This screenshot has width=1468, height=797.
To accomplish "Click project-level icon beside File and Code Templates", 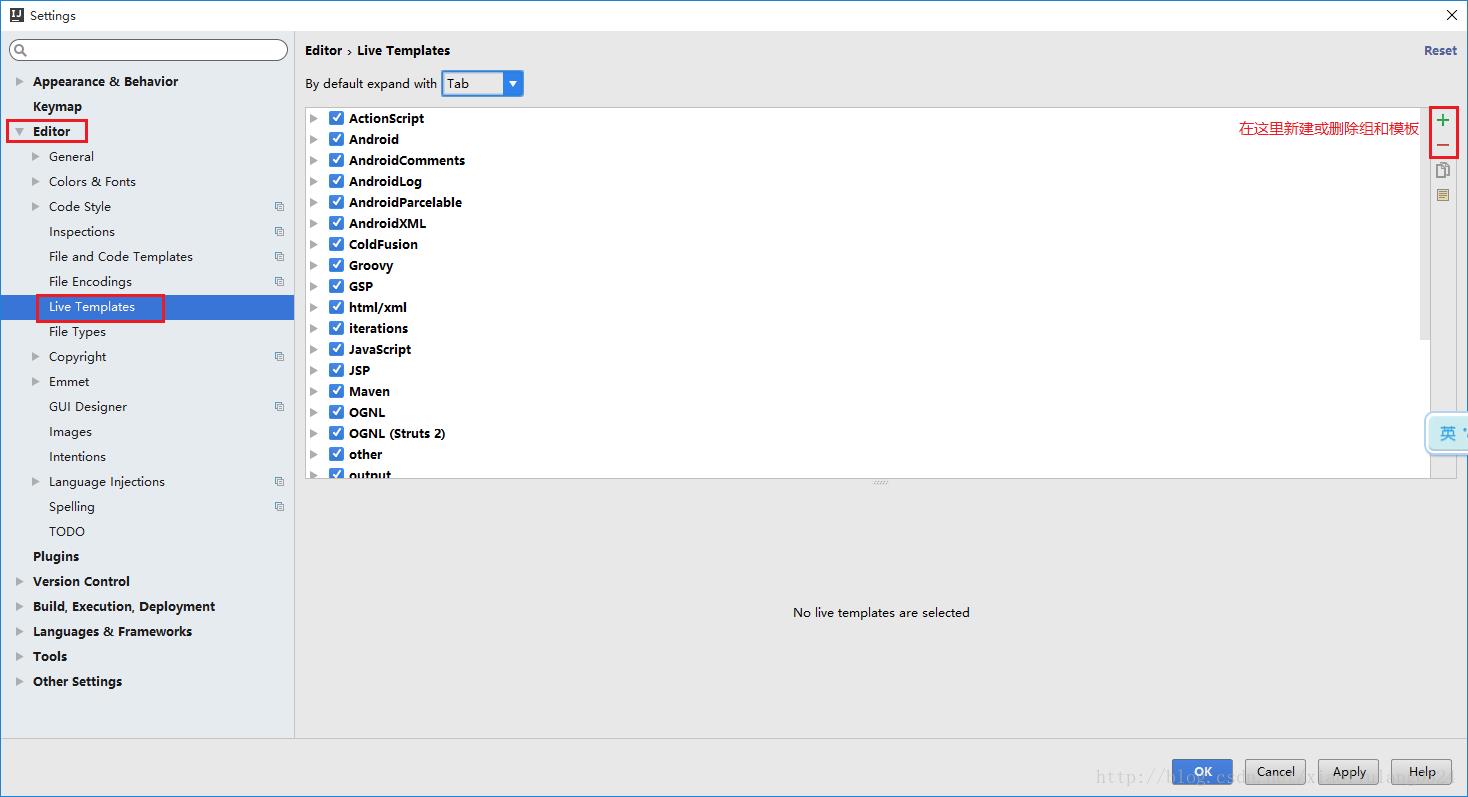I will (279, 257).
